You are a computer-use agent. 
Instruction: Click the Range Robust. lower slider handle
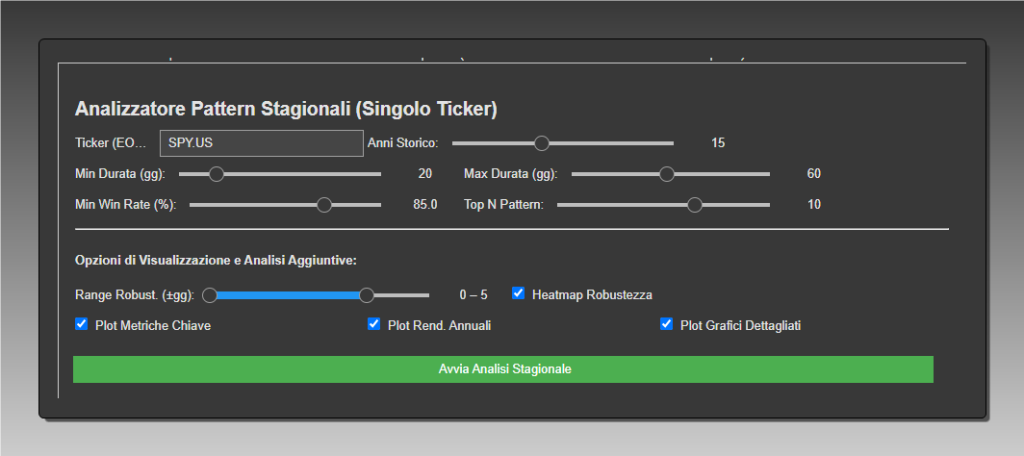point(210,295)
